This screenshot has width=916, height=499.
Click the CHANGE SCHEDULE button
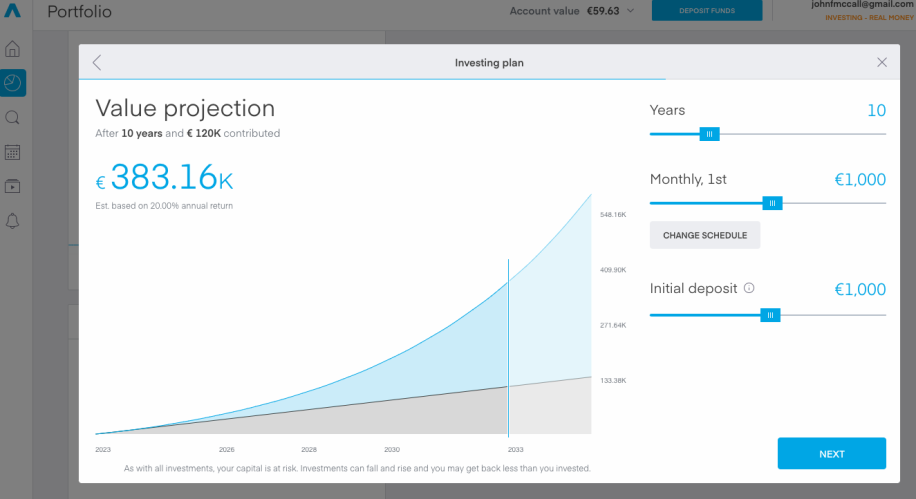coord(705,235)
